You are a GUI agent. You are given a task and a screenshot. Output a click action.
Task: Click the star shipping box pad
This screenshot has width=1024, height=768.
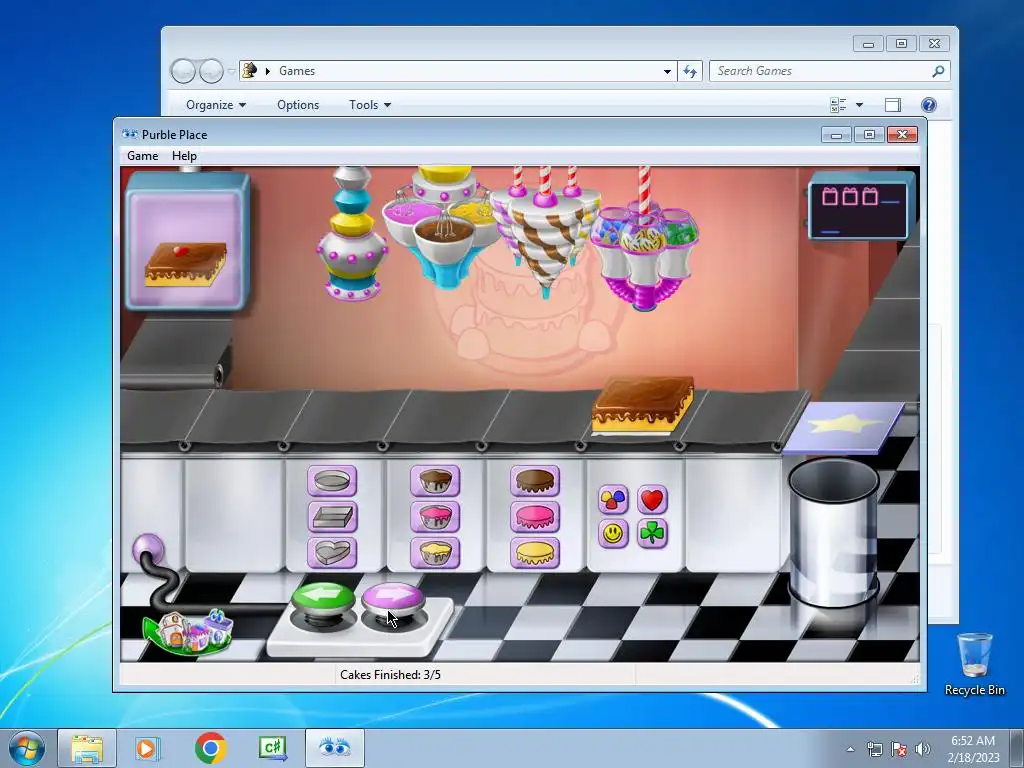click(x=844, y=427)
